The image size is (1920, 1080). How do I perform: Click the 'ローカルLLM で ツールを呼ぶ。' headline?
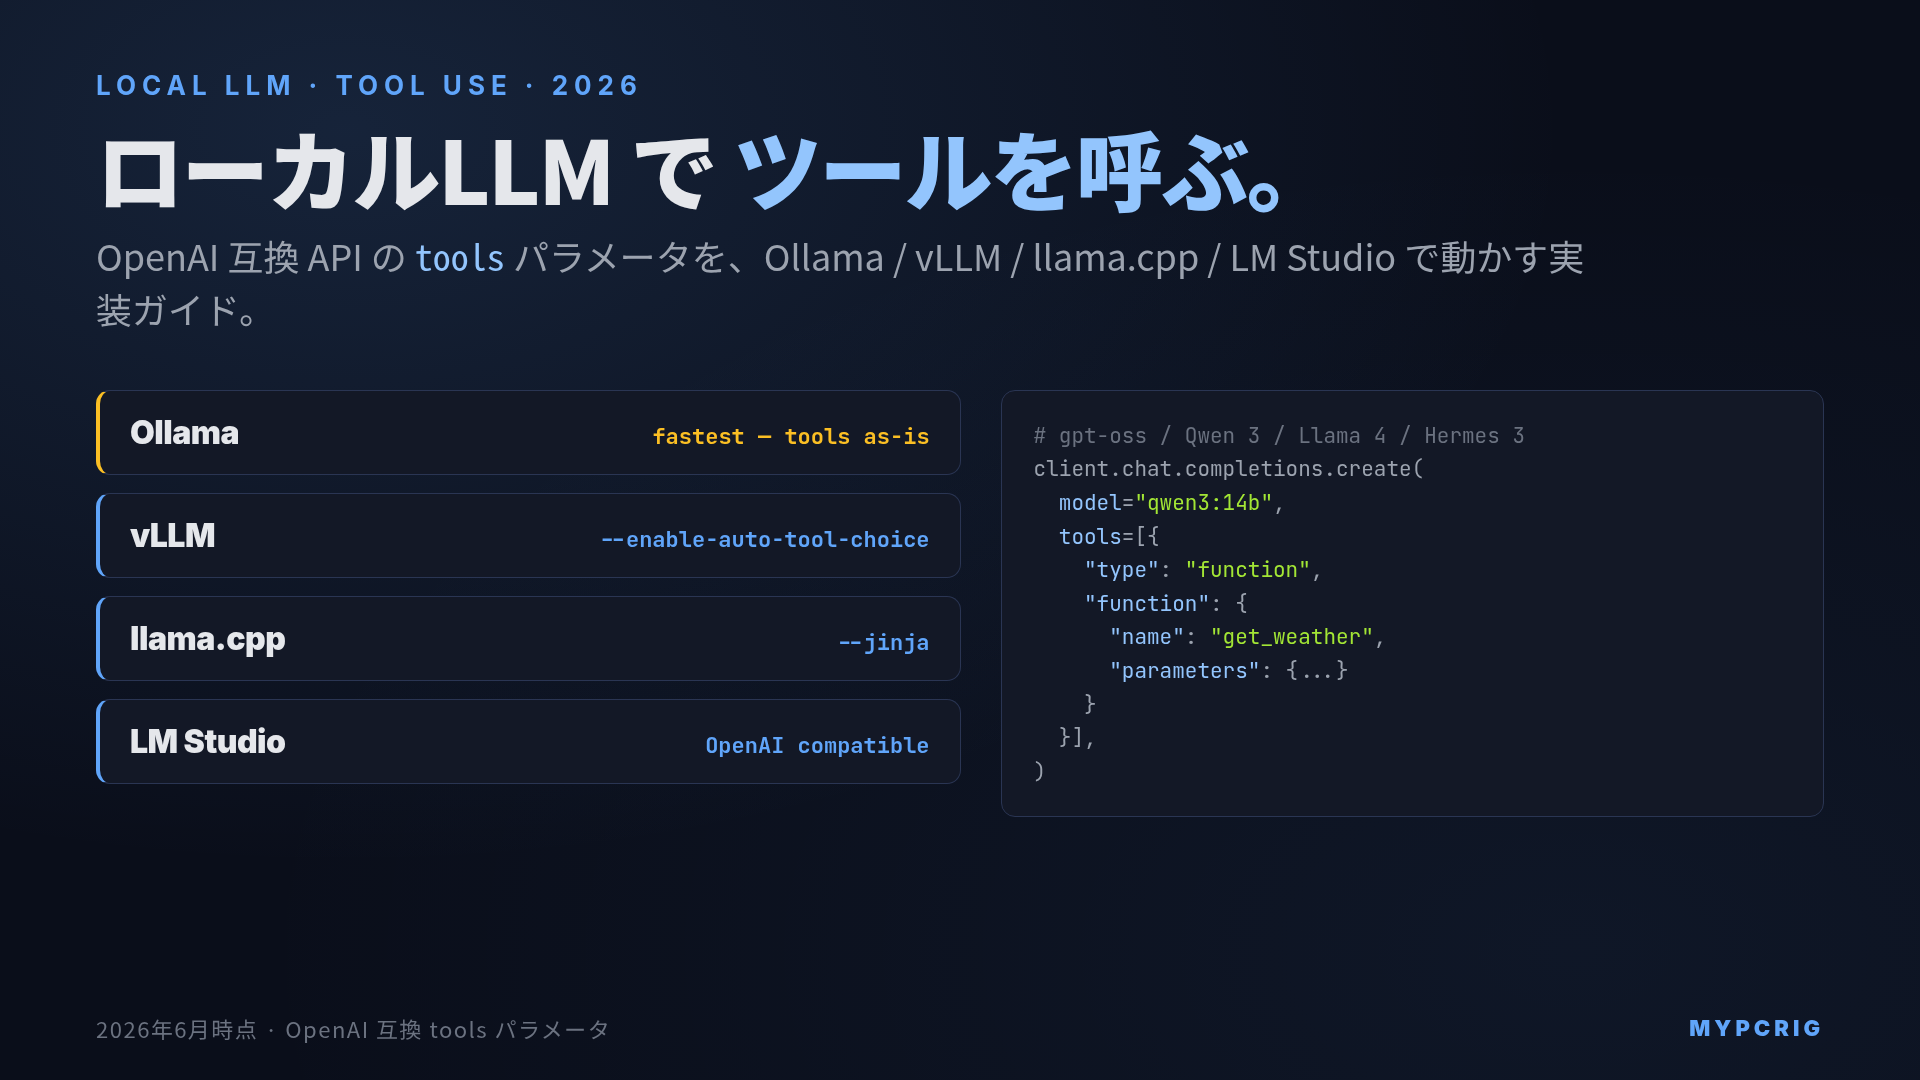(690, 173)
